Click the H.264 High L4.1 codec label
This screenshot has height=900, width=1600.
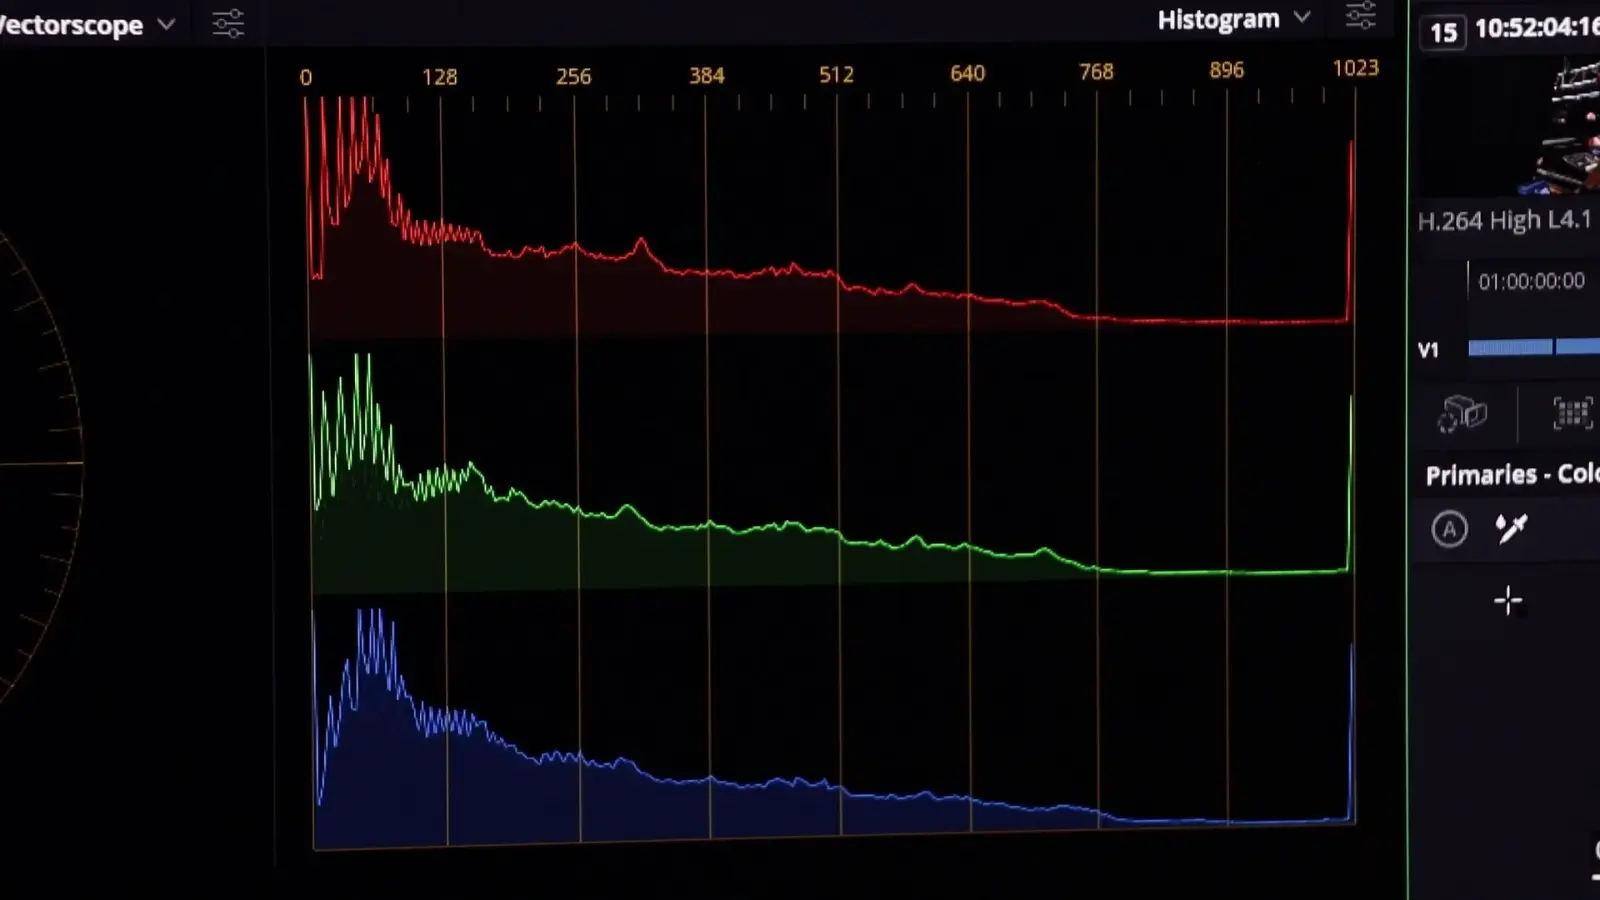tap(1504, 221)
